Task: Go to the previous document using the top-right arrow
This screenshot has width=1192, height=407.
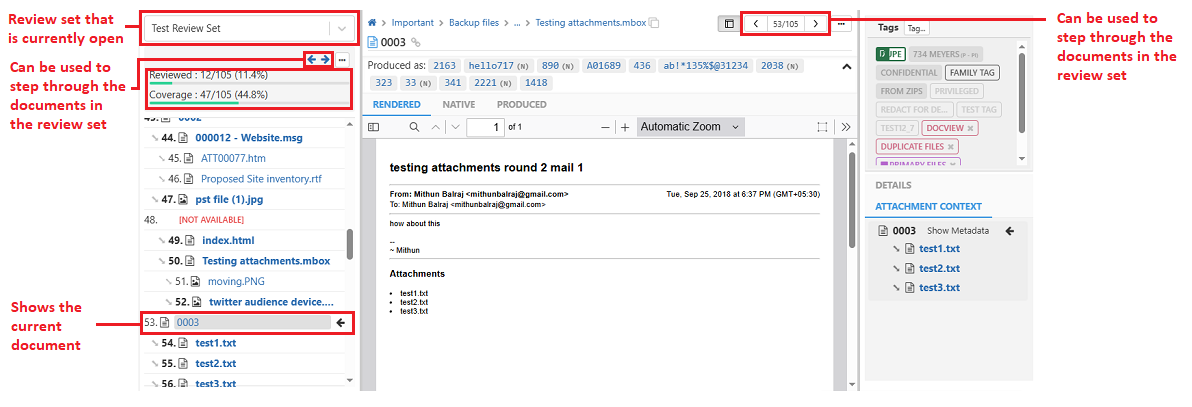Action: point(756,23)
